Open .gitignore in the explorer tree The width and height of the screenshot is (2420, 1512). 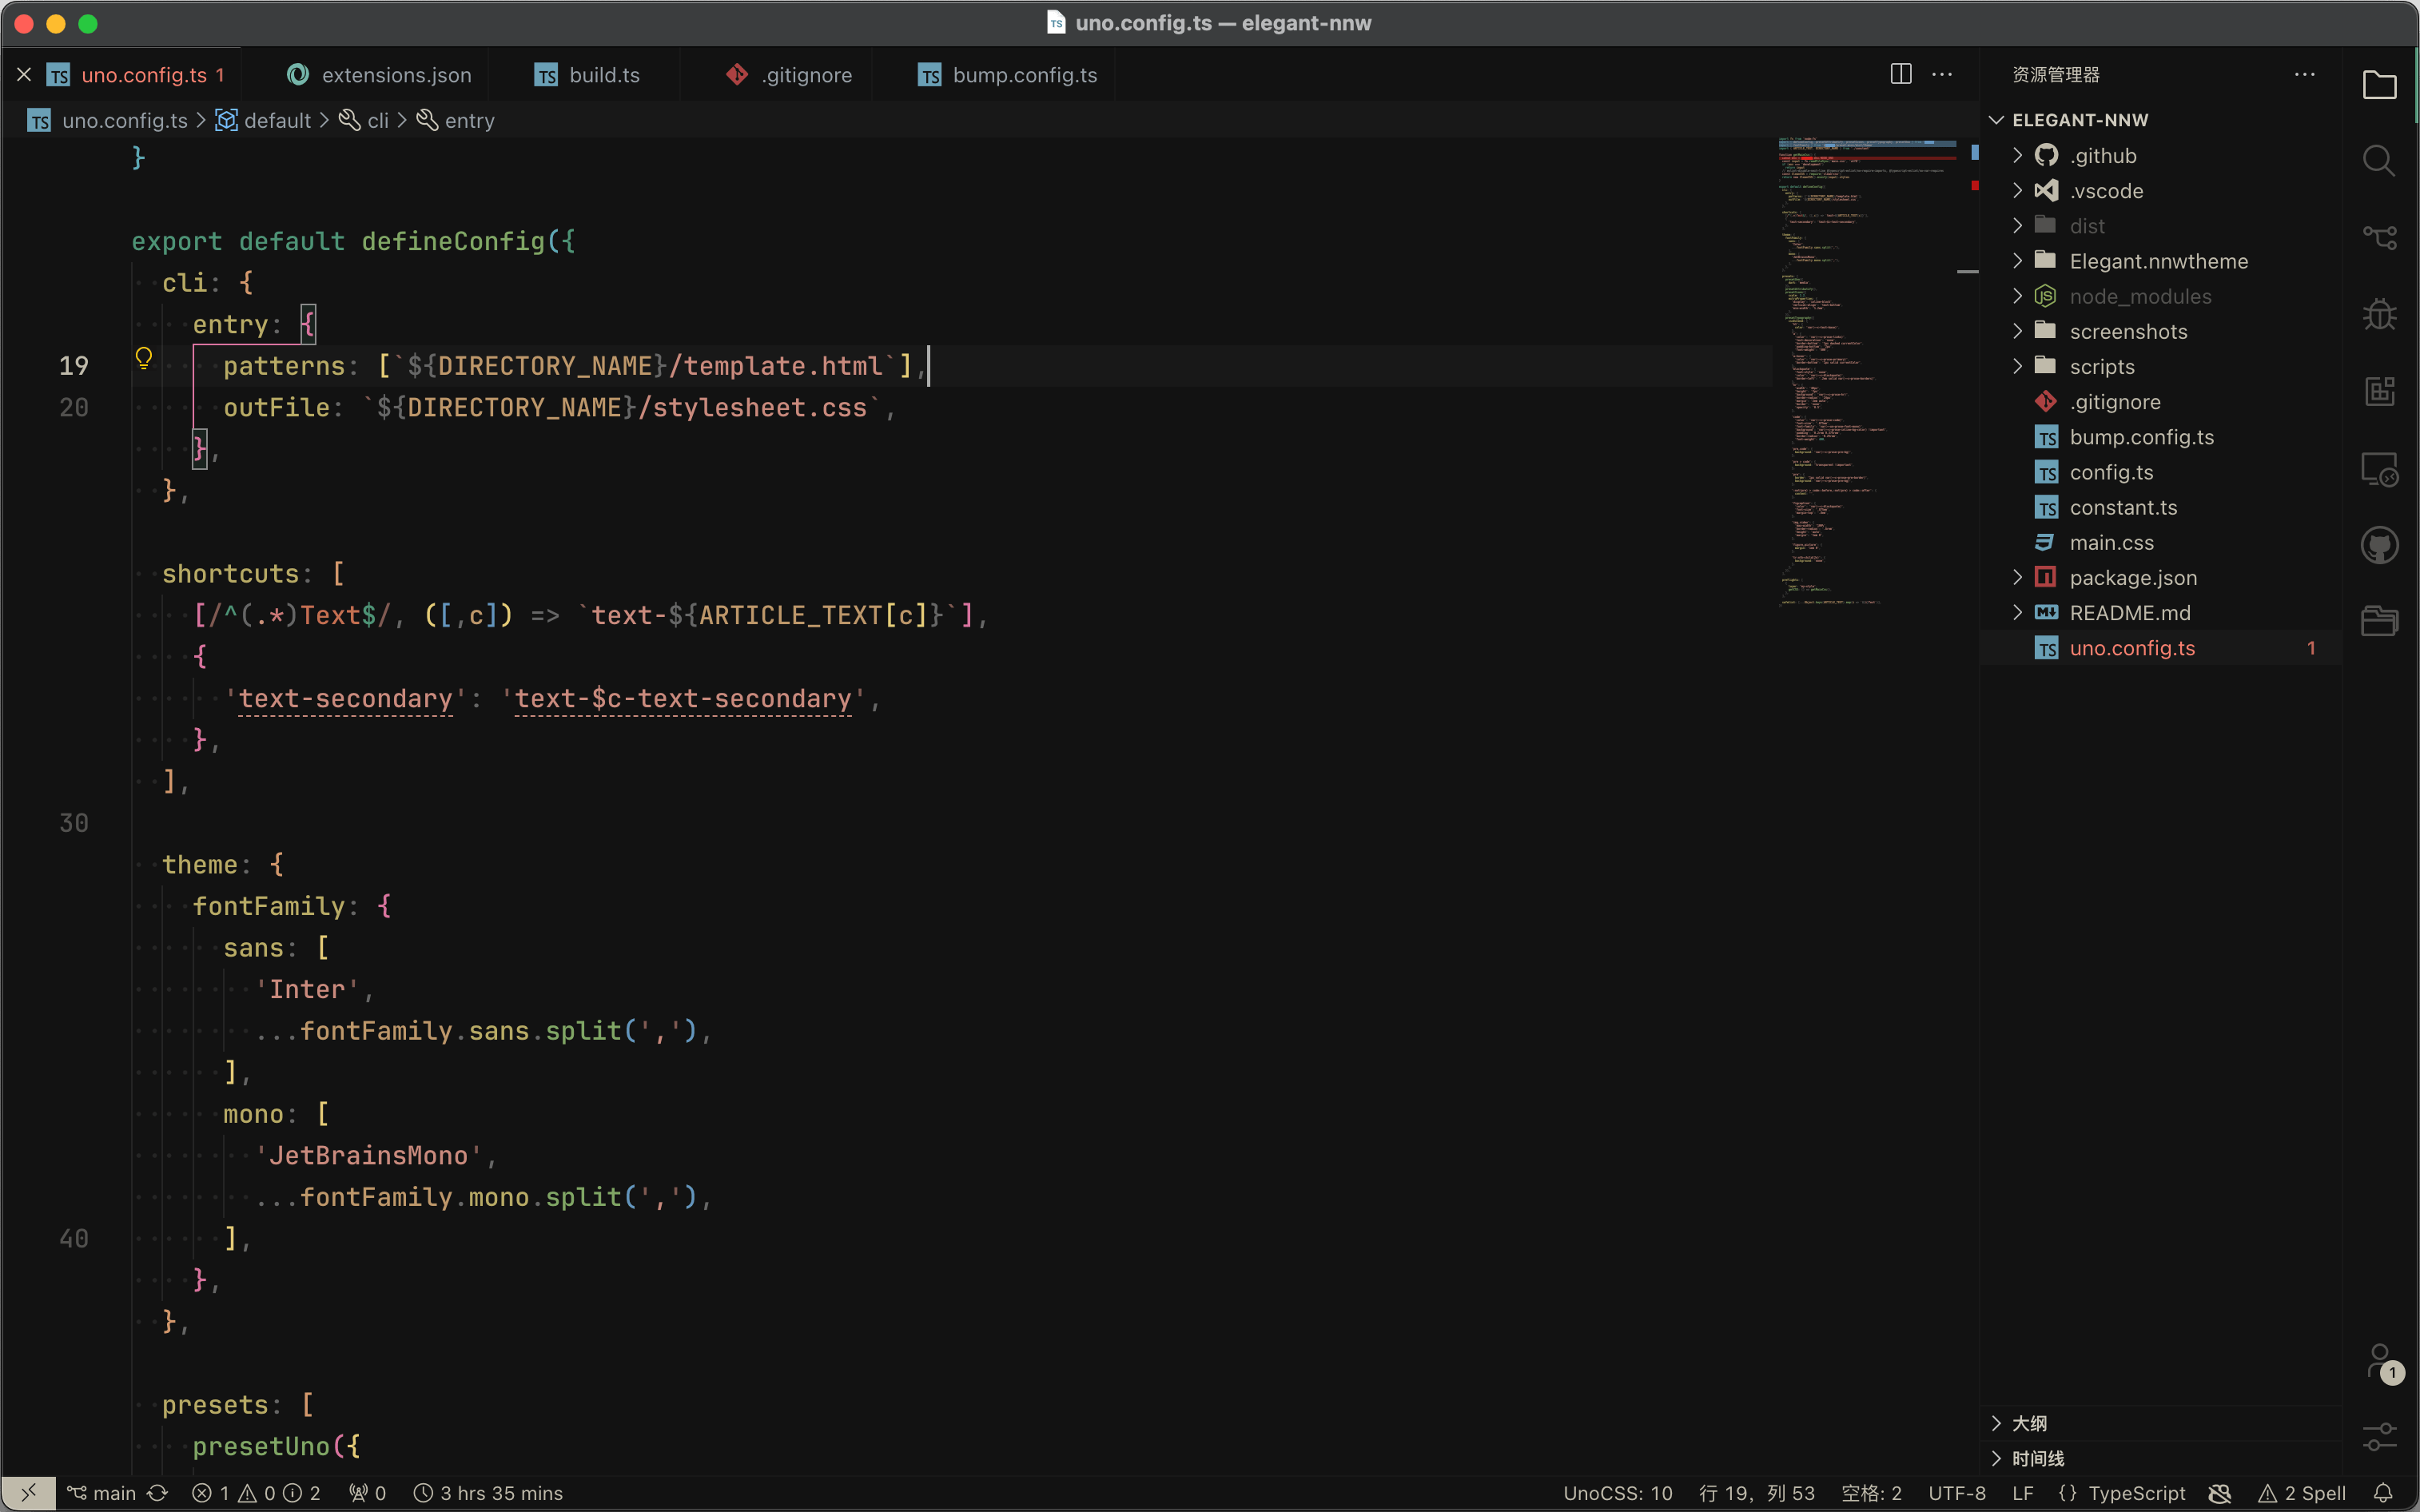(x=2160, y=402)
